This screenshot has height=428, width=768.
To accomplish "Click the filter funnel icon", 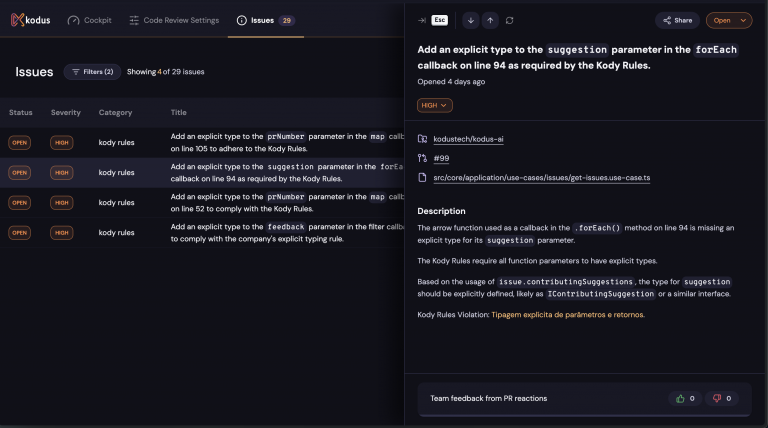I will [75, 71].
